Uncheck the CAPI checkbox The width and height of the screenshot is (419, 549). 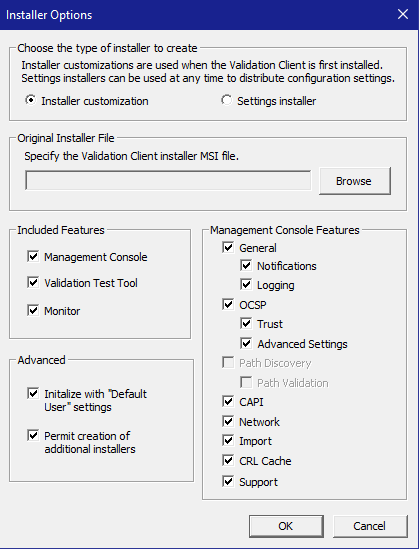click(228, 402)
